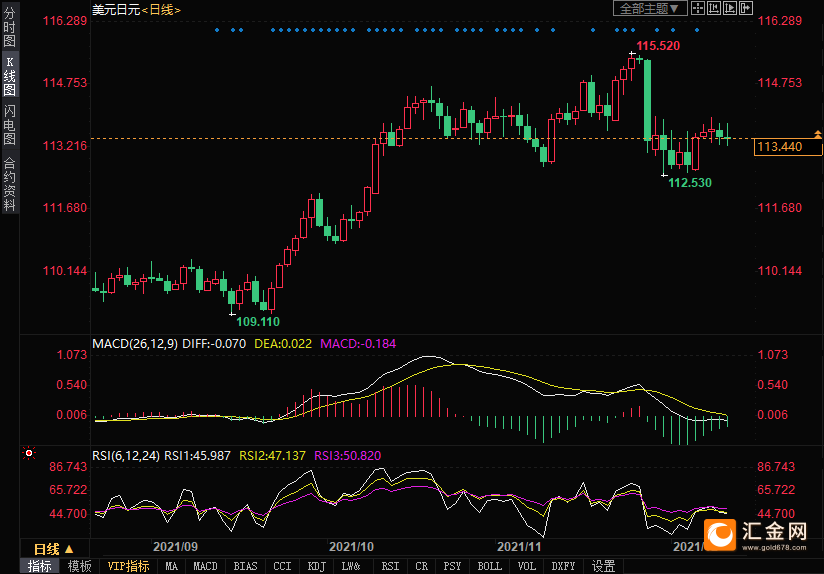
Task: Open the 全部主题 dropdown
Action: tap(651, 8)
